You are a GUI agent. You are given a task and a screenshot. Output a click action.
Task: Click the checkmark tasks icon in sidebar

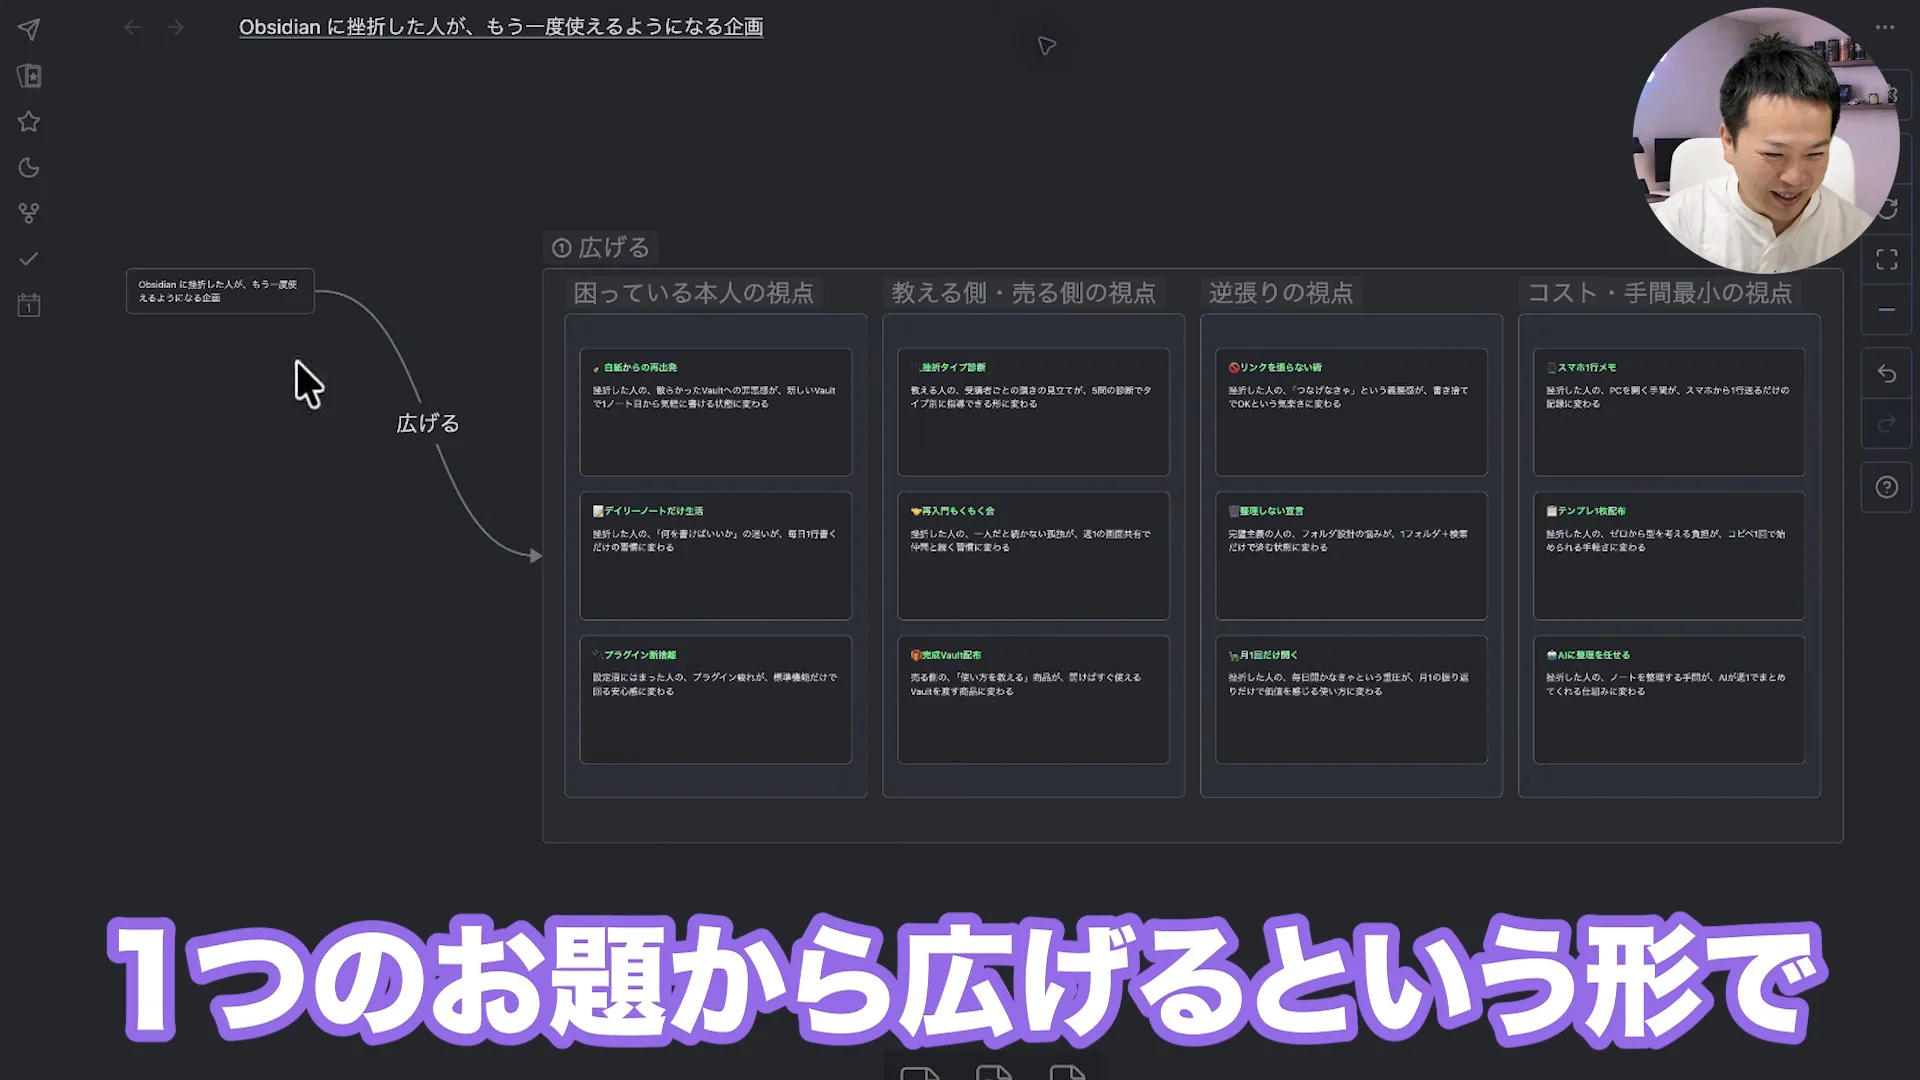29,259
